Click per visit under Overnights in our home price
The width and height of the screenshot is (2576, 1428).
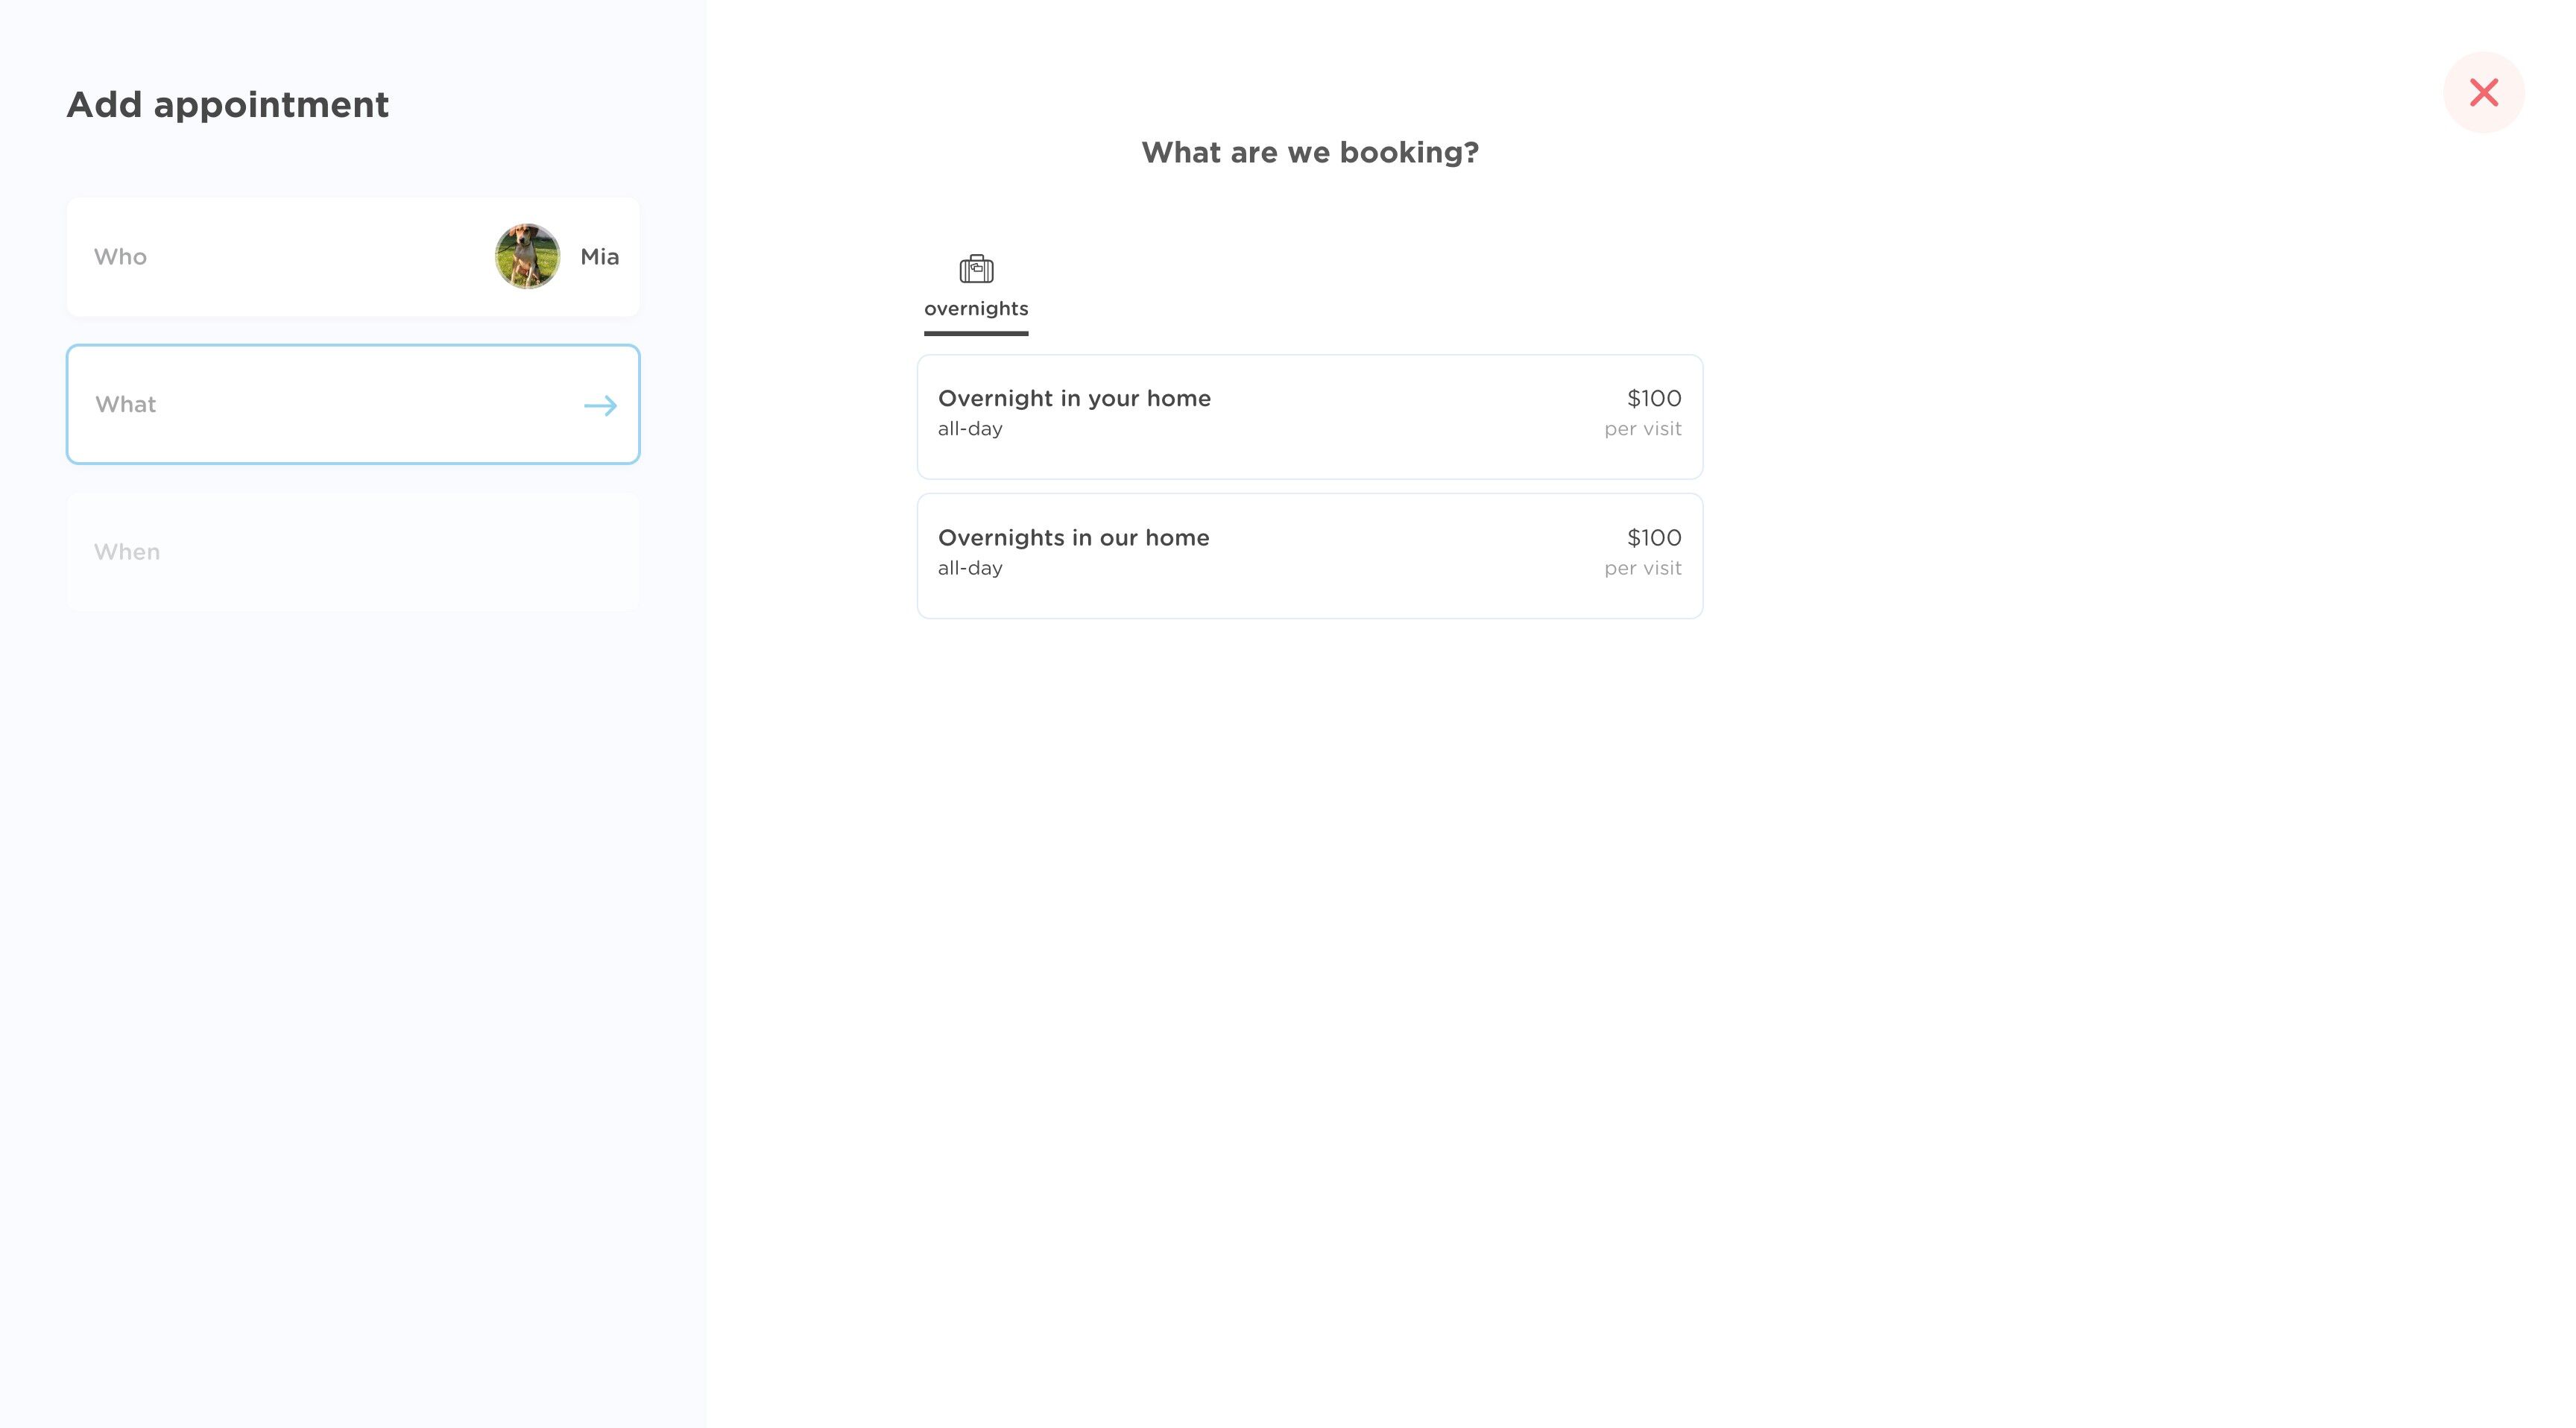coord(1642,568)
